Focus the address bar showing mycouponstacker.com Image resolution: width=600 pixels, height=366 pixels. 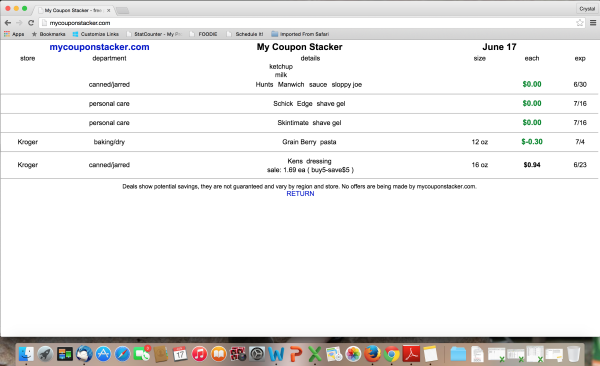306,23
